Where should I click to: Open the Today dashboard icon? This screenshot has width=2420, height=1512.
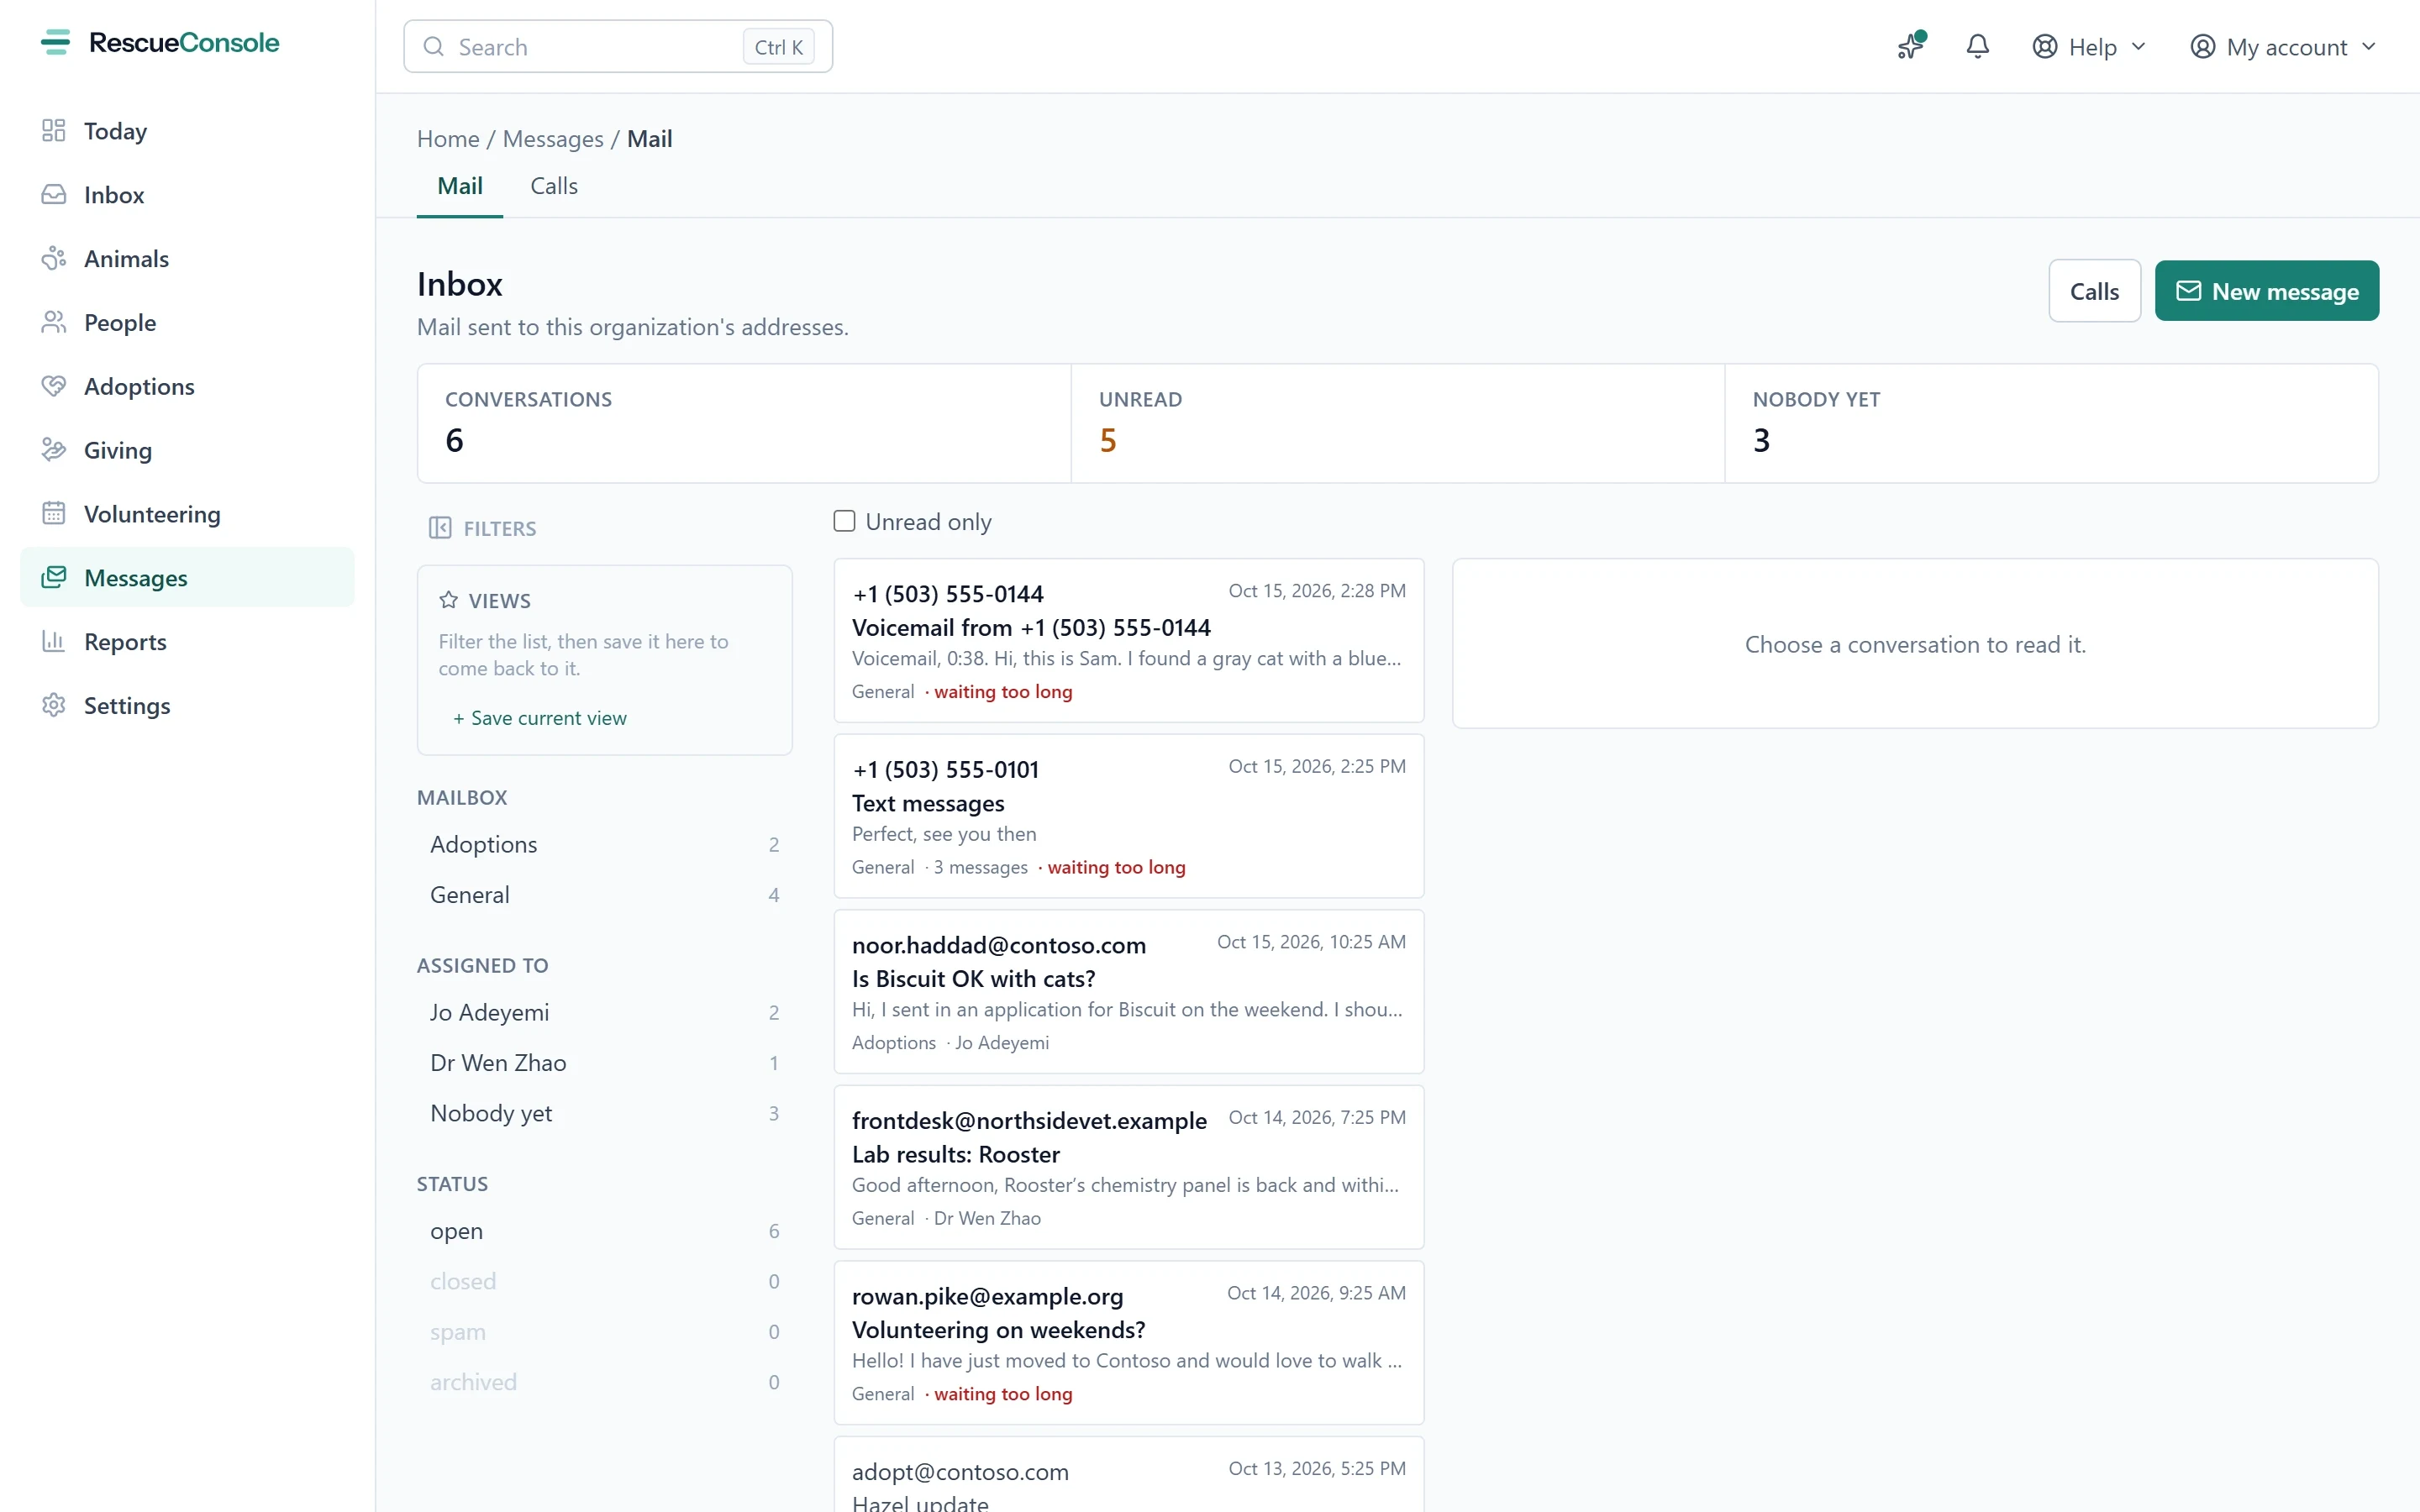(x=54, y=131)
